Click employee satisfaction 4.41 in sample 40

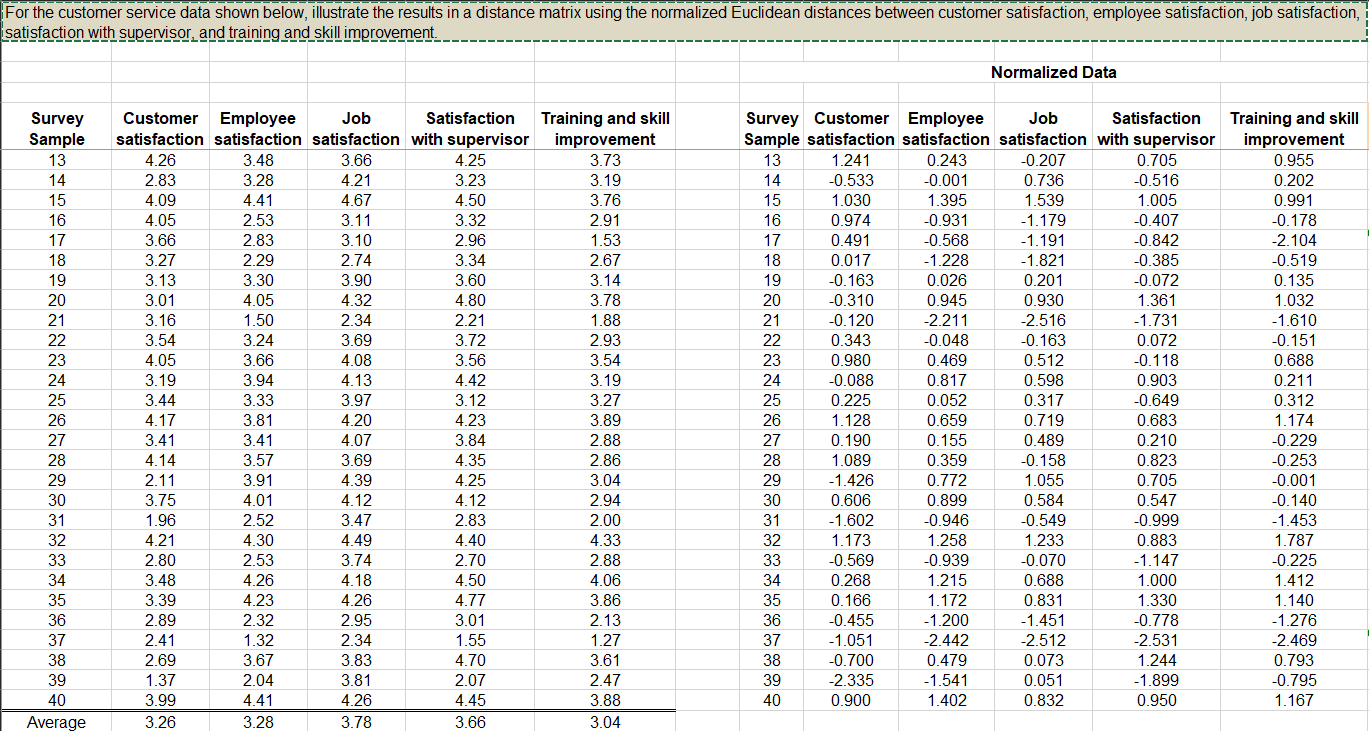[x=257, y=700]
